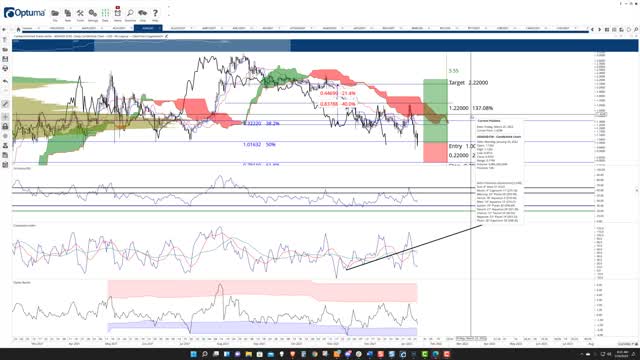640x360 pixels.
Task: Select the black trend line in the oscillator pane
Action: (x=413, y=247)
